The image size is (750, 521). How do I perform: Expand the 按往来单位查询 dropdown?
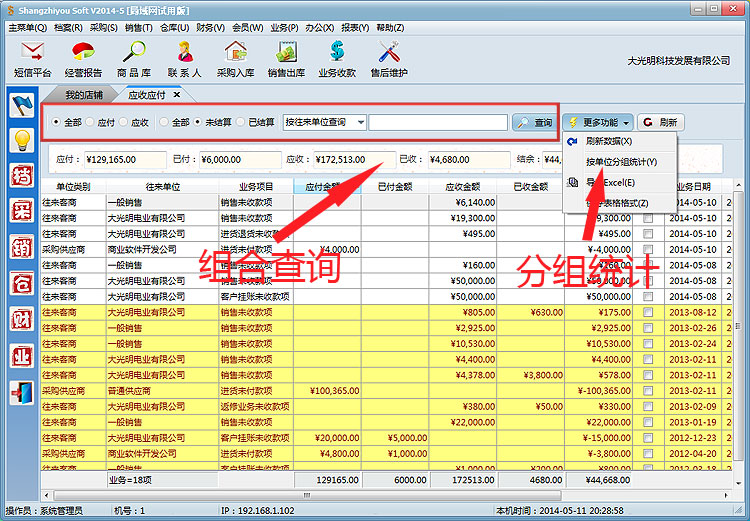click(x=360, y=123)
